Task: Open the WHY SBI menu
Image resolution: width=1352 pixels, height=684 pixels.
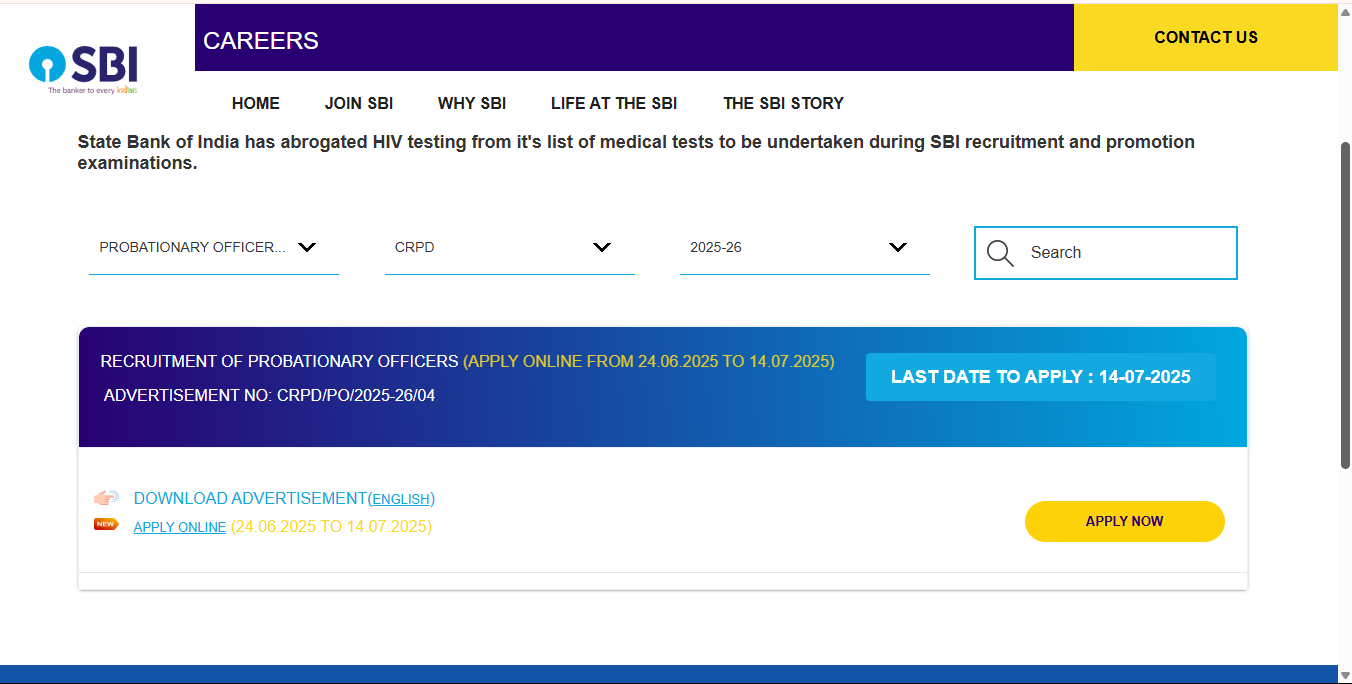Action: [x=472, y=103]
